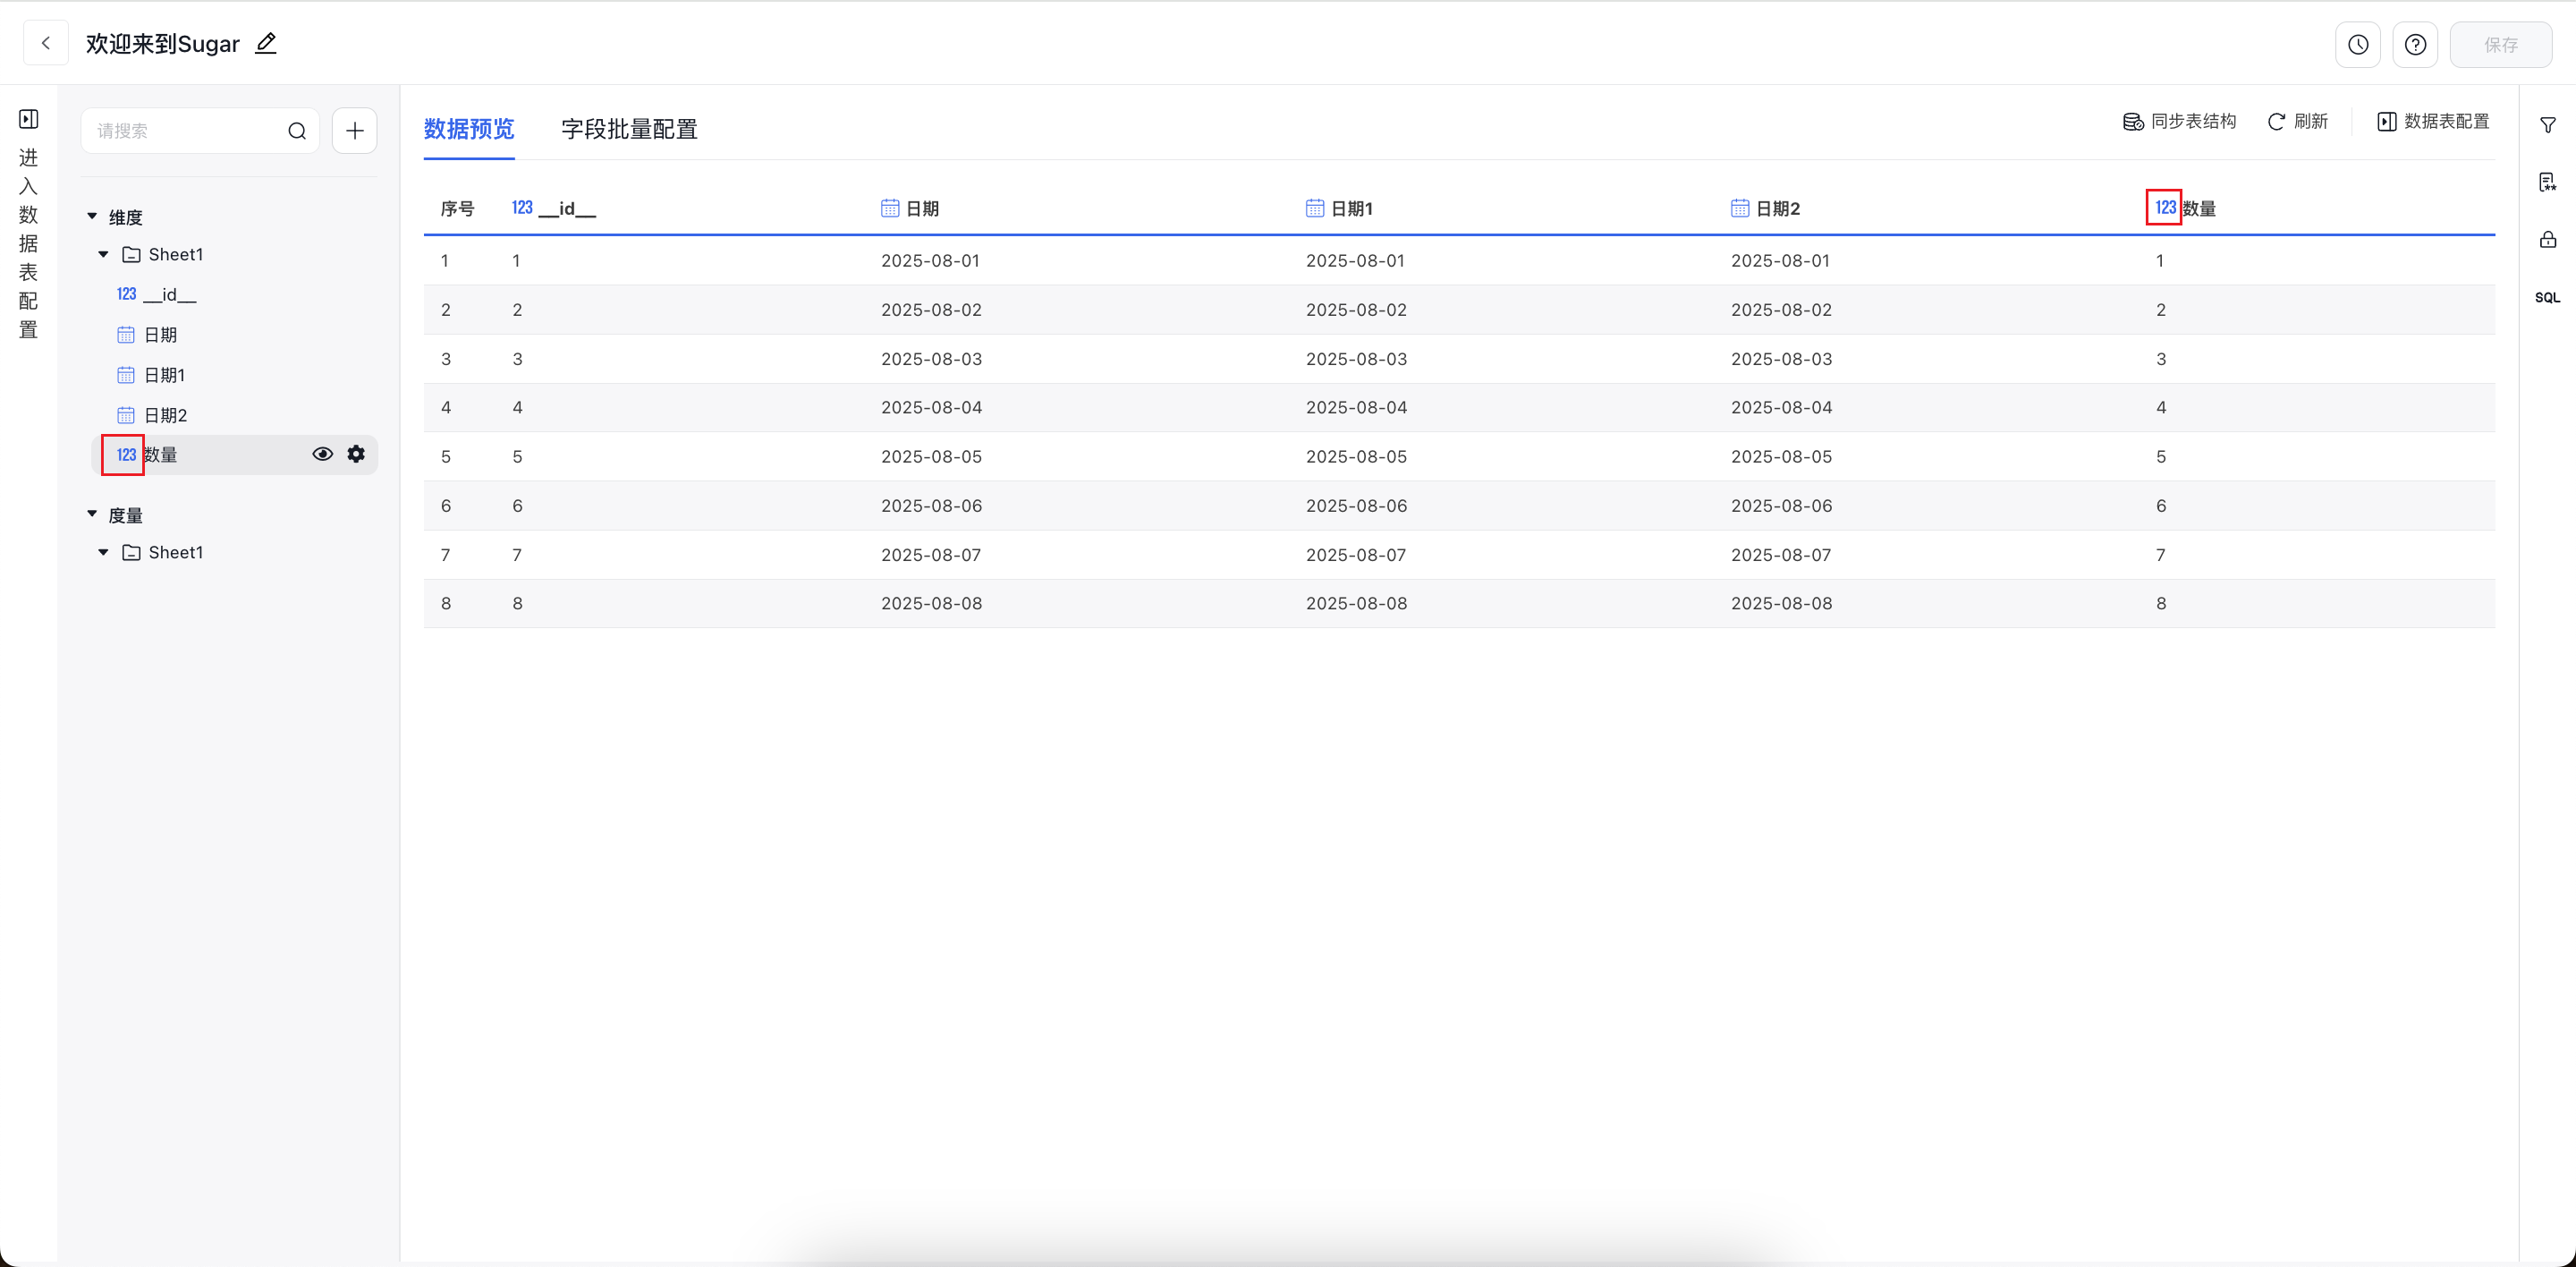Collapse the 维度 section
The height and width of the screenshot is (1267, 2576).
click(x=92, y=216)
